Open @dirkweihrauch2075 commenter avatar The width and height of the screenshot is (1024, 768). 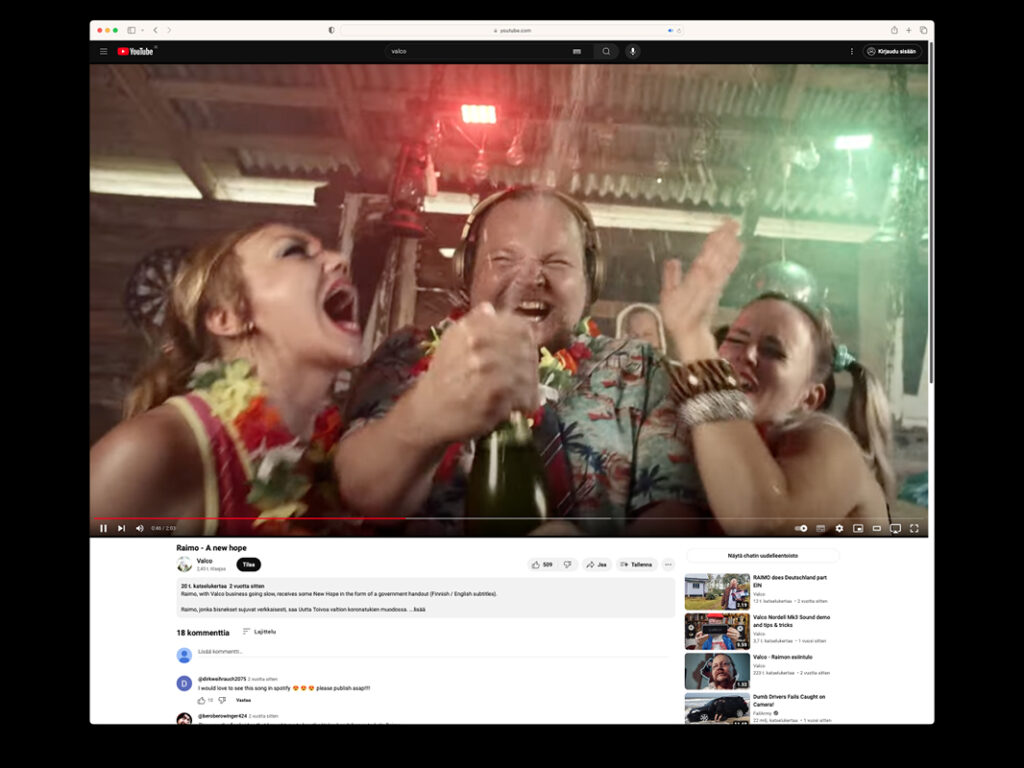tap(184, 683)
